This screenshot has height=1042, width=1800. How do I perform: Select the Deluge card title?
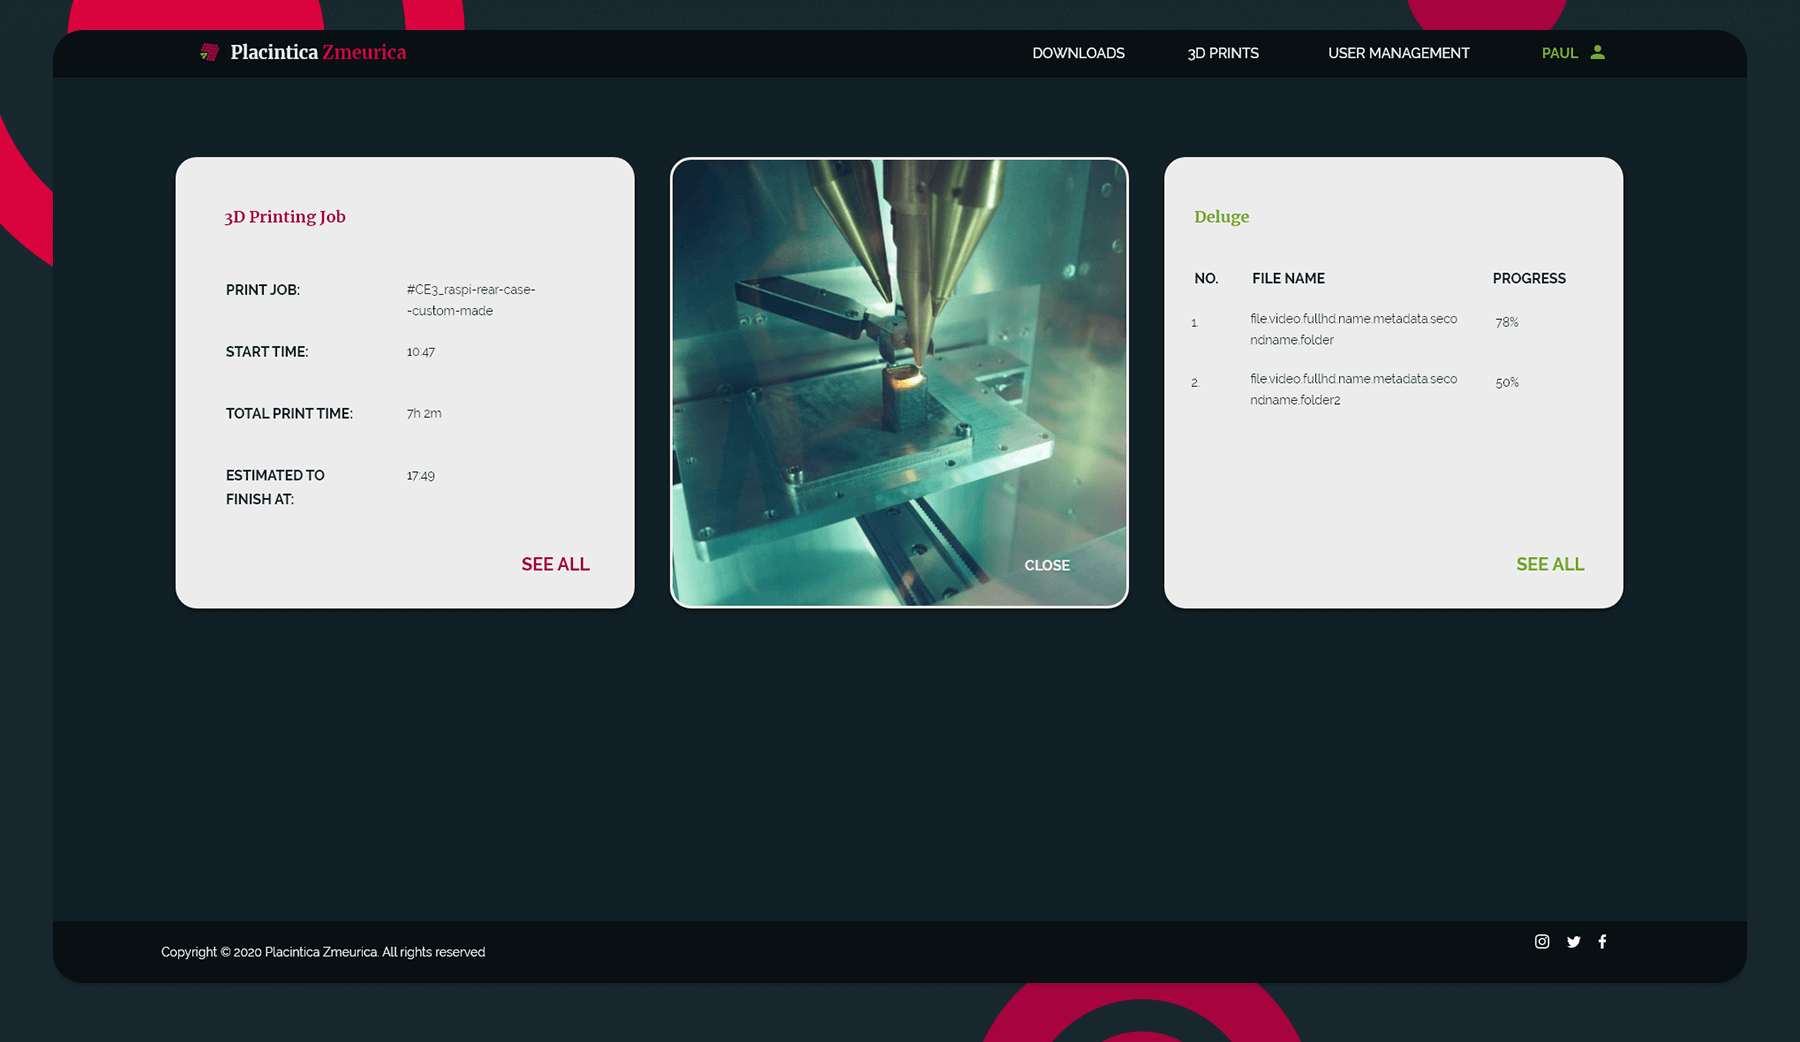pyautogui.click(x=1221, y=217)
